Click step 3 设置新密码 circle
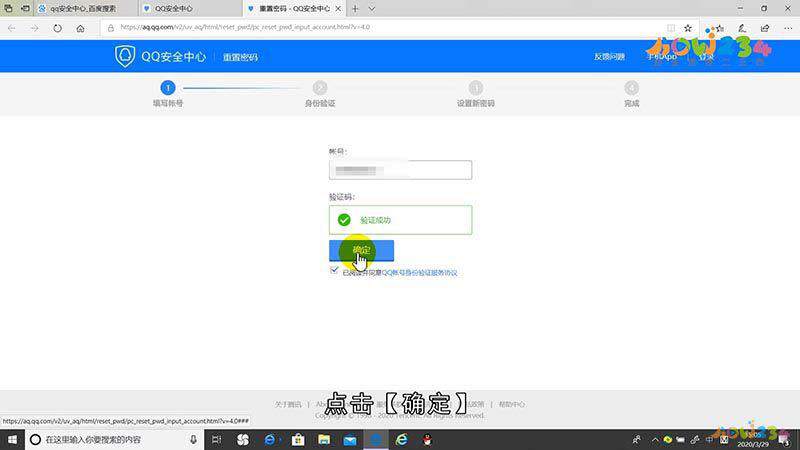Image resolution: width=800 pixels, height=450 pixels. pos(476,88)
